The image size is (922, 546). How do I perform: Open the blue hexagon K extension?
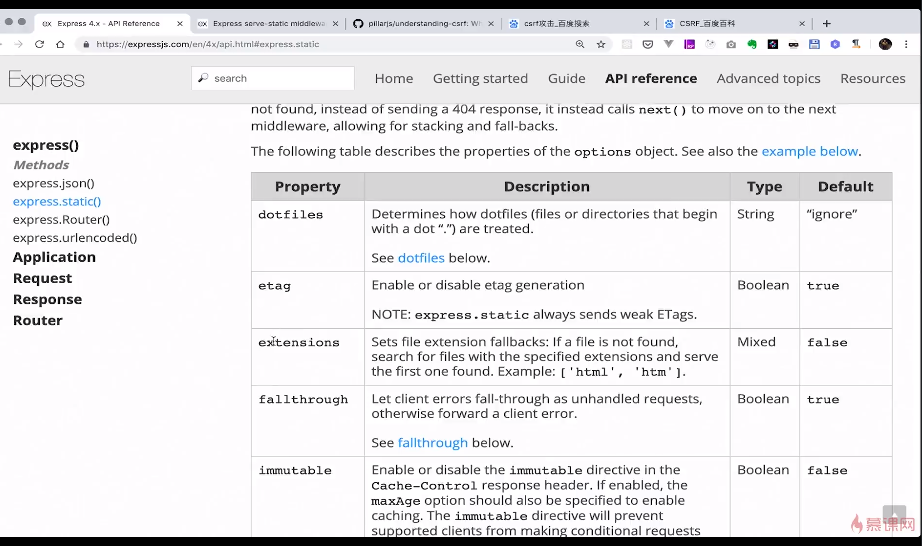click(x=835, y=44)
